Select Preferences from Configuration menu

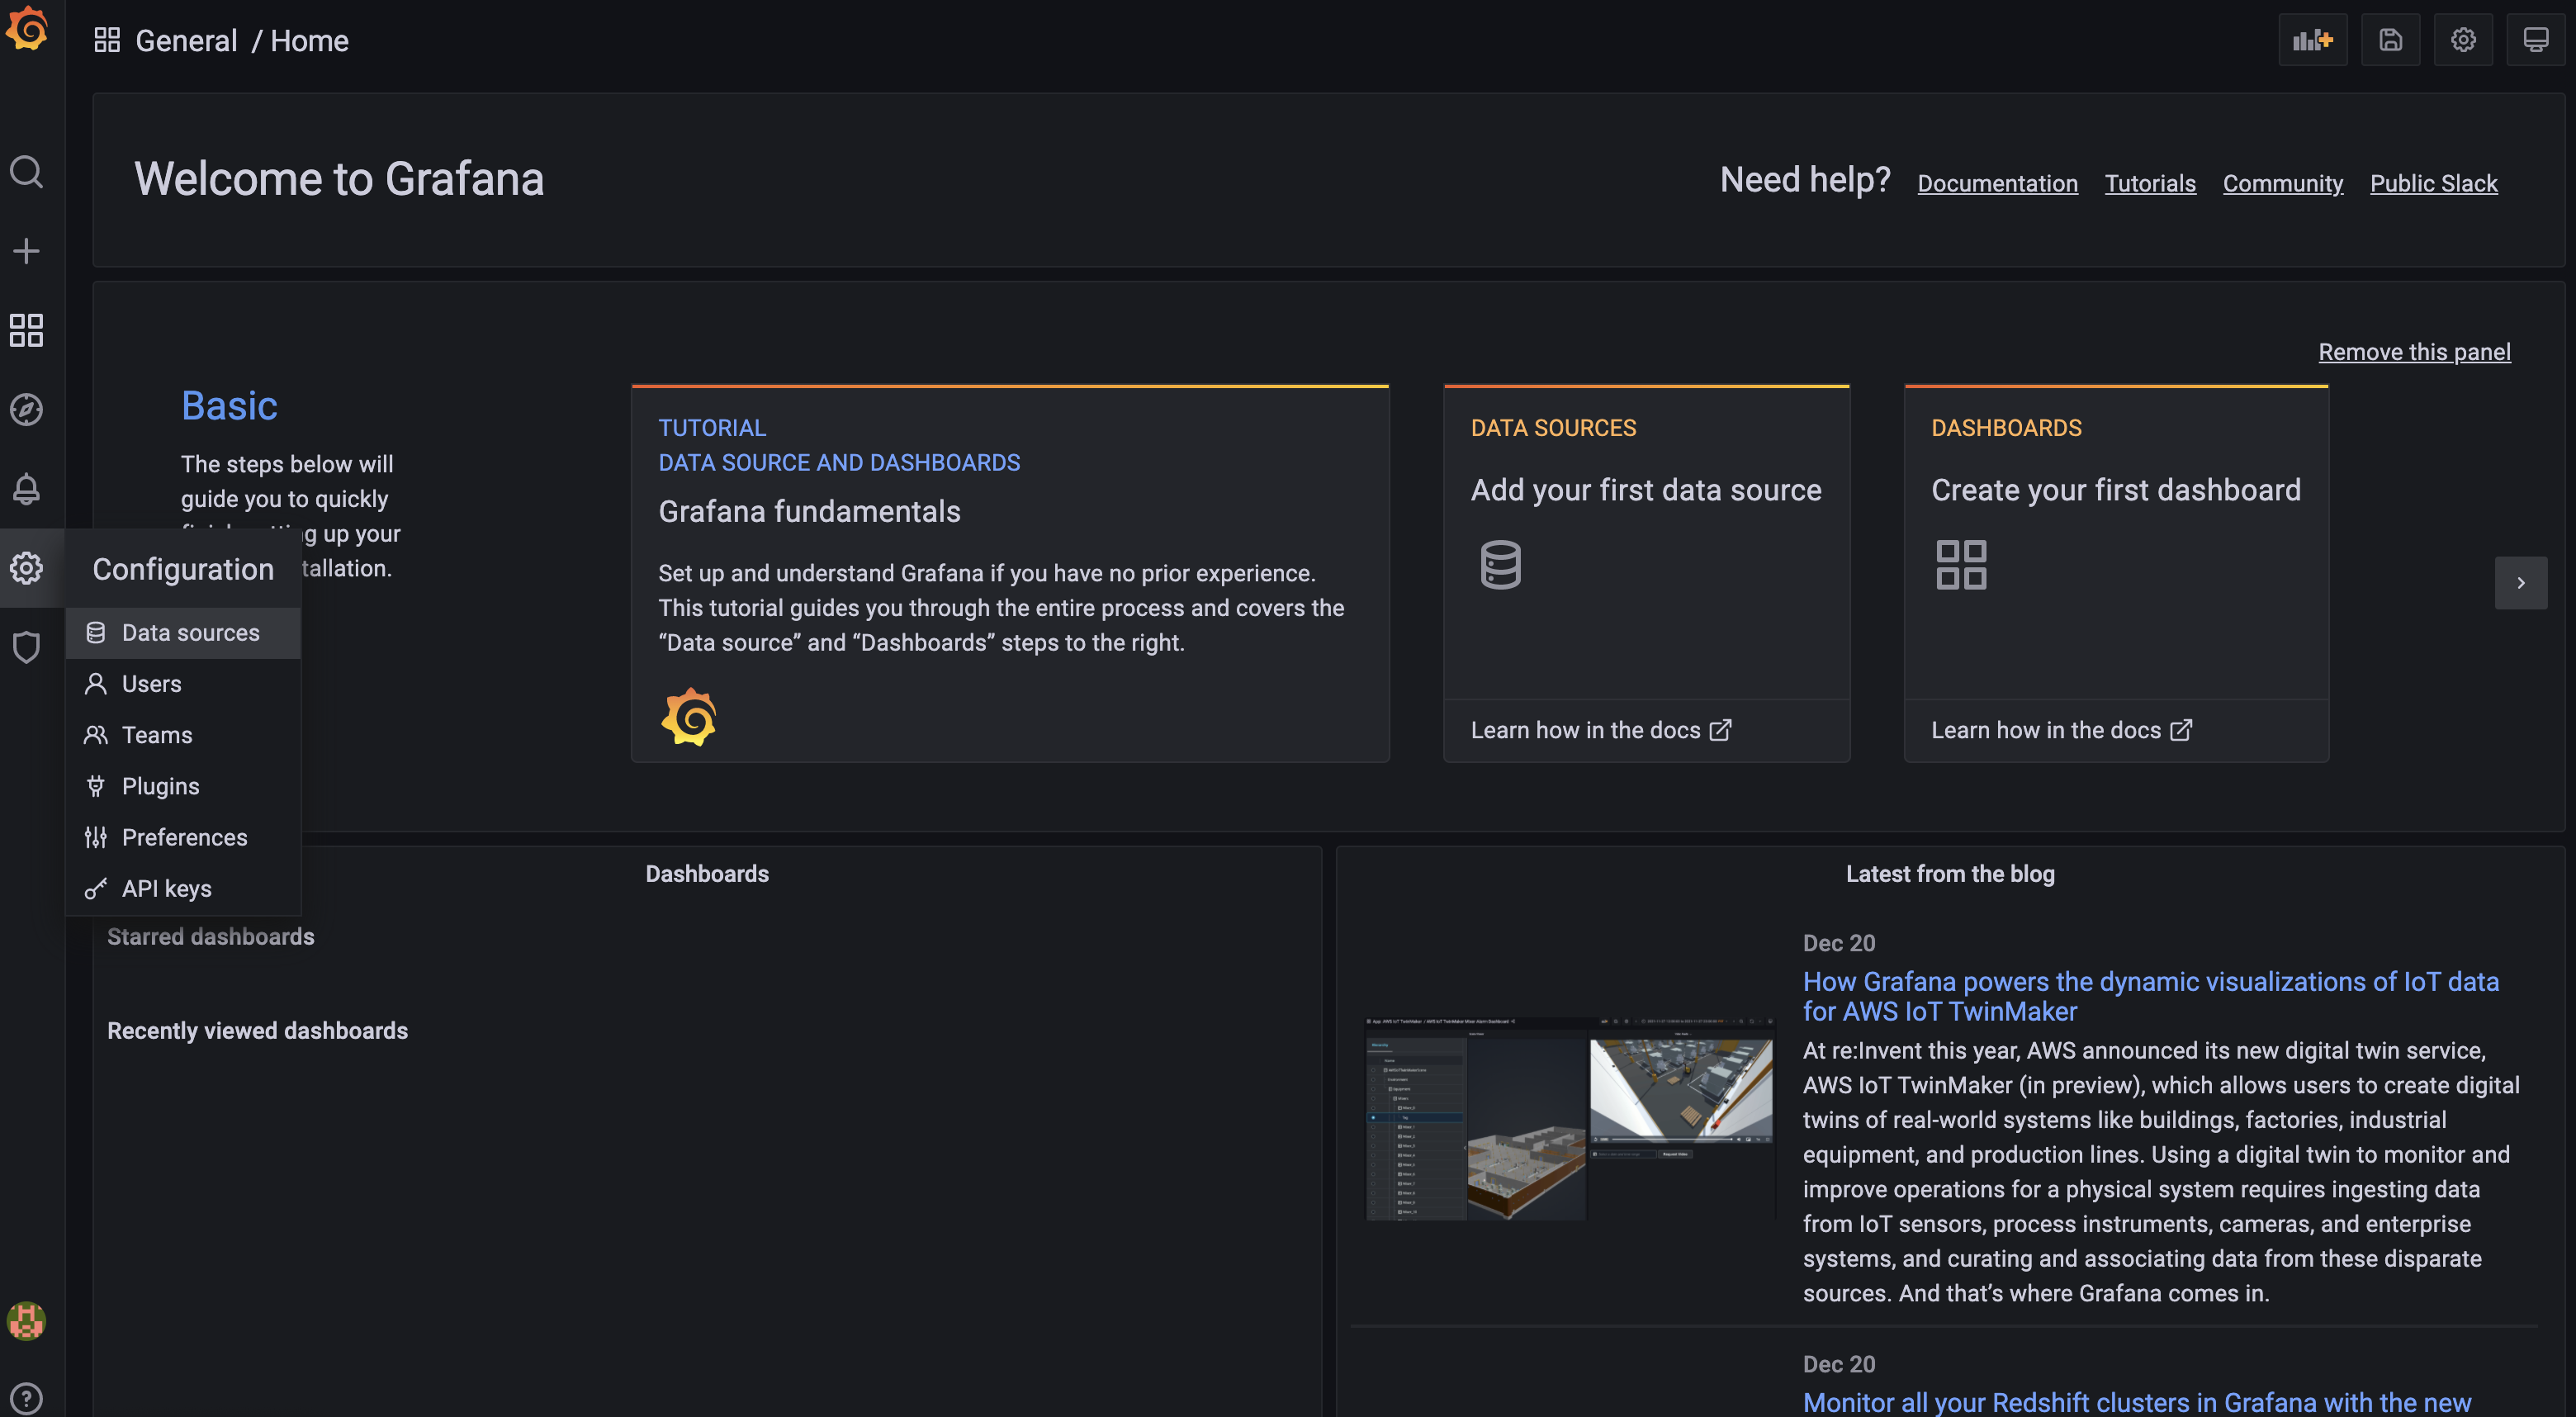click(x=184, y=837)
